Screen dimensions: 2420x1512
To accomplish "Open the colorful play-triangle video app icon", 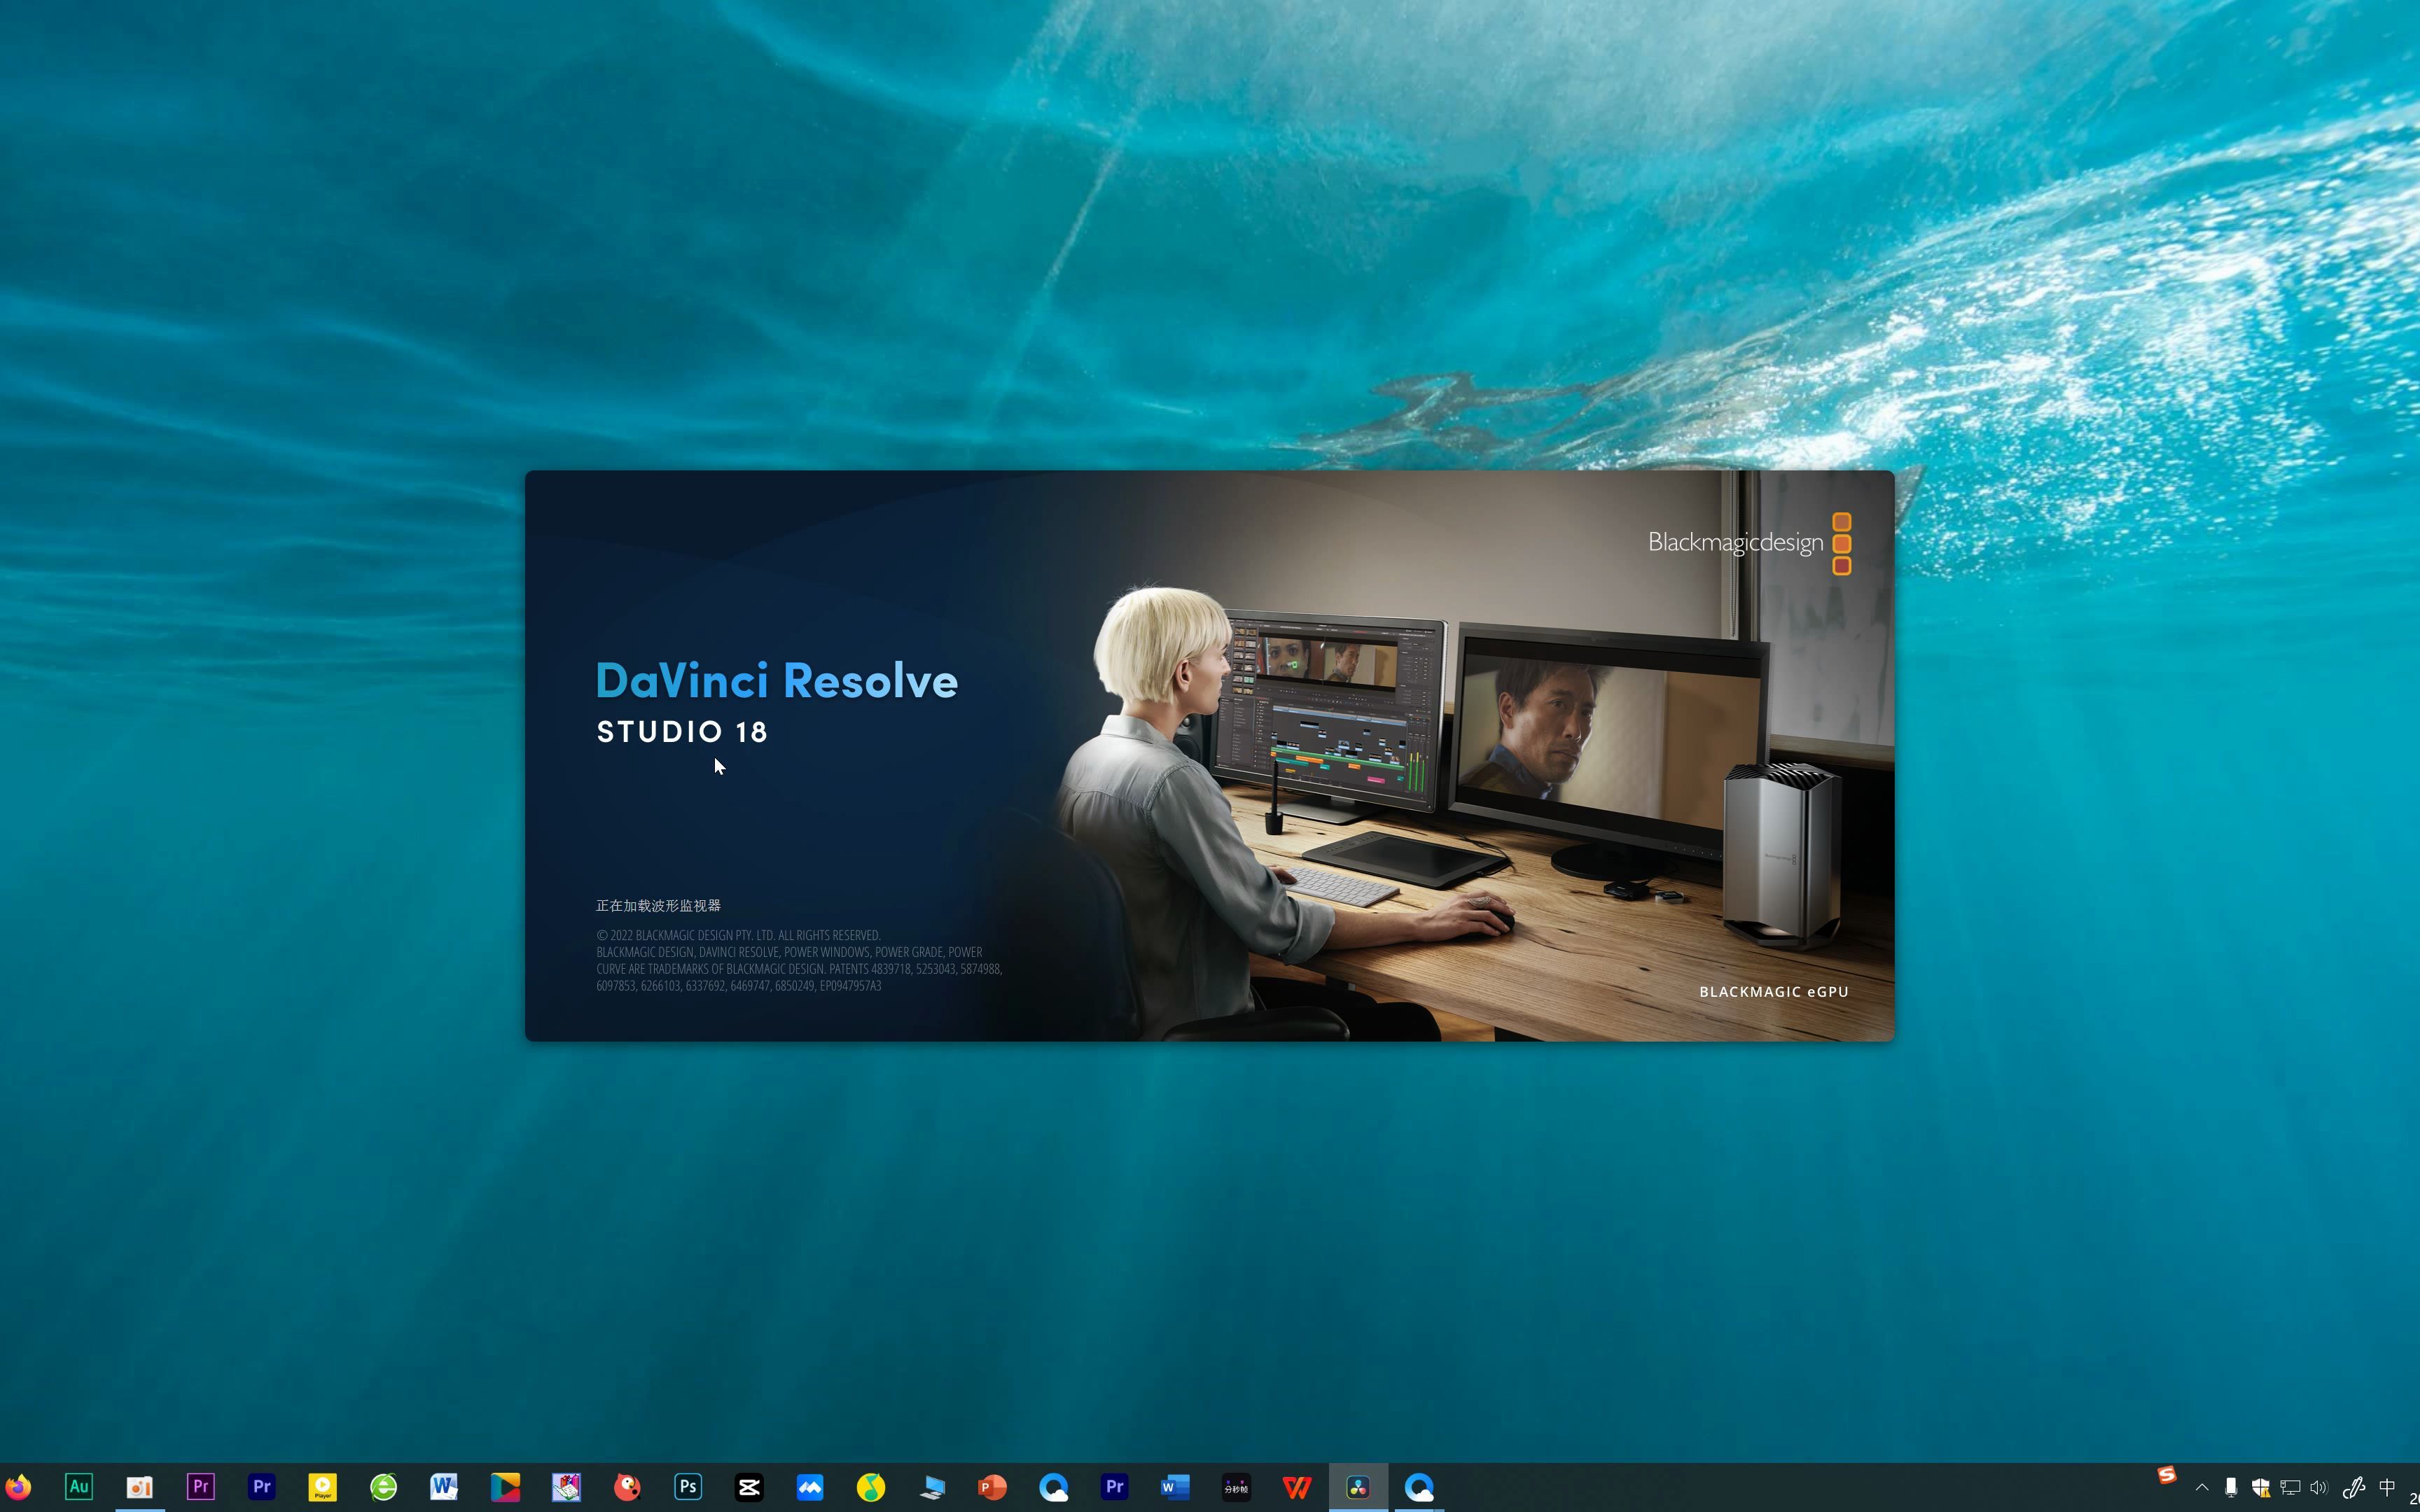I will (x=505, y=1487).
